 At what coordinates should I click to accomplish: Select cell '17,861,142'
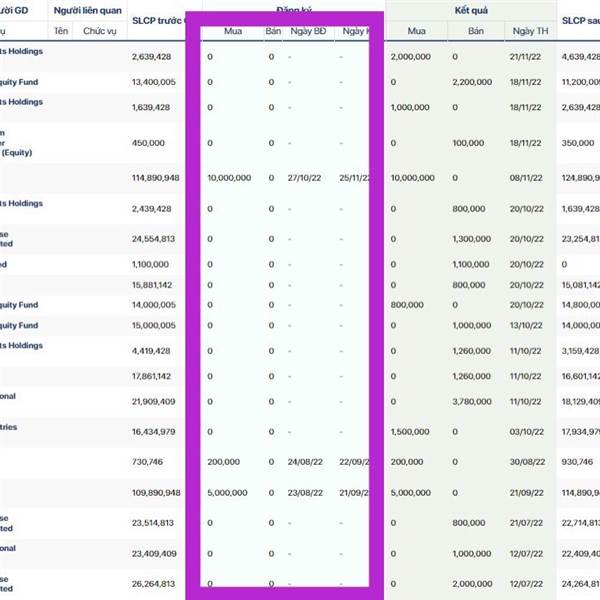152,377
